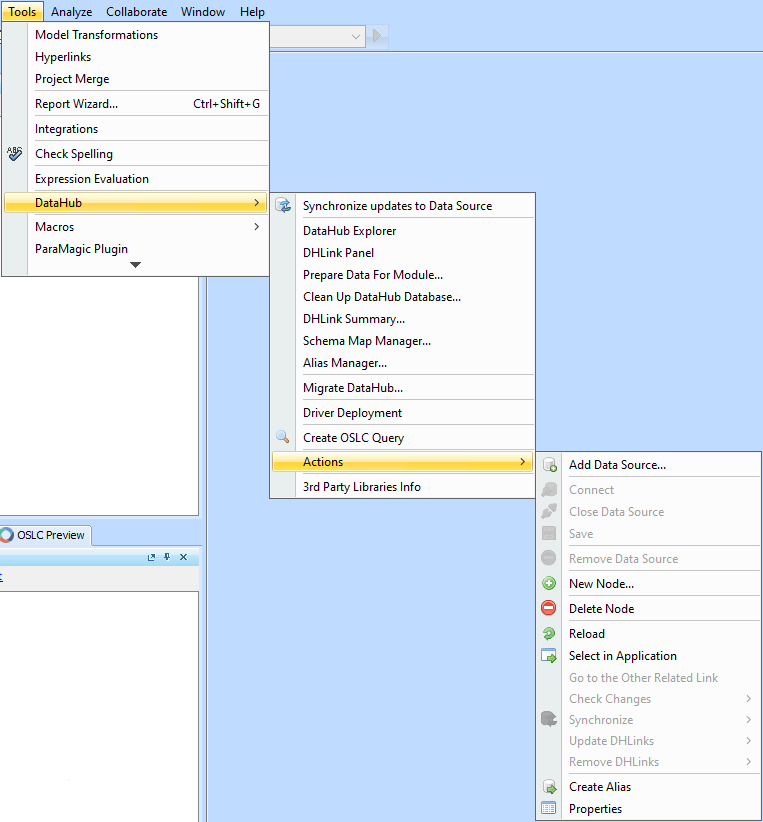Choose Create Alias
The height and width of the screenshot is (822, 763).
point(649,786)
